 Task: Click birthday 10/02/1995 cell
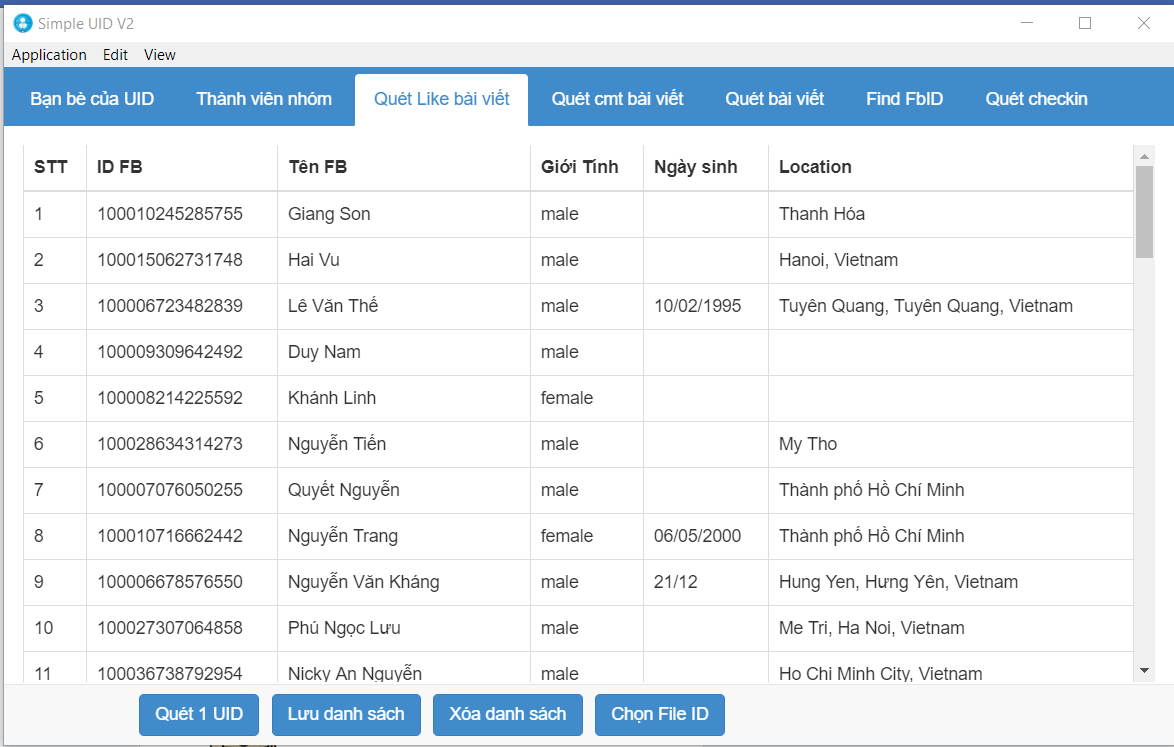(x=706, y=307)
